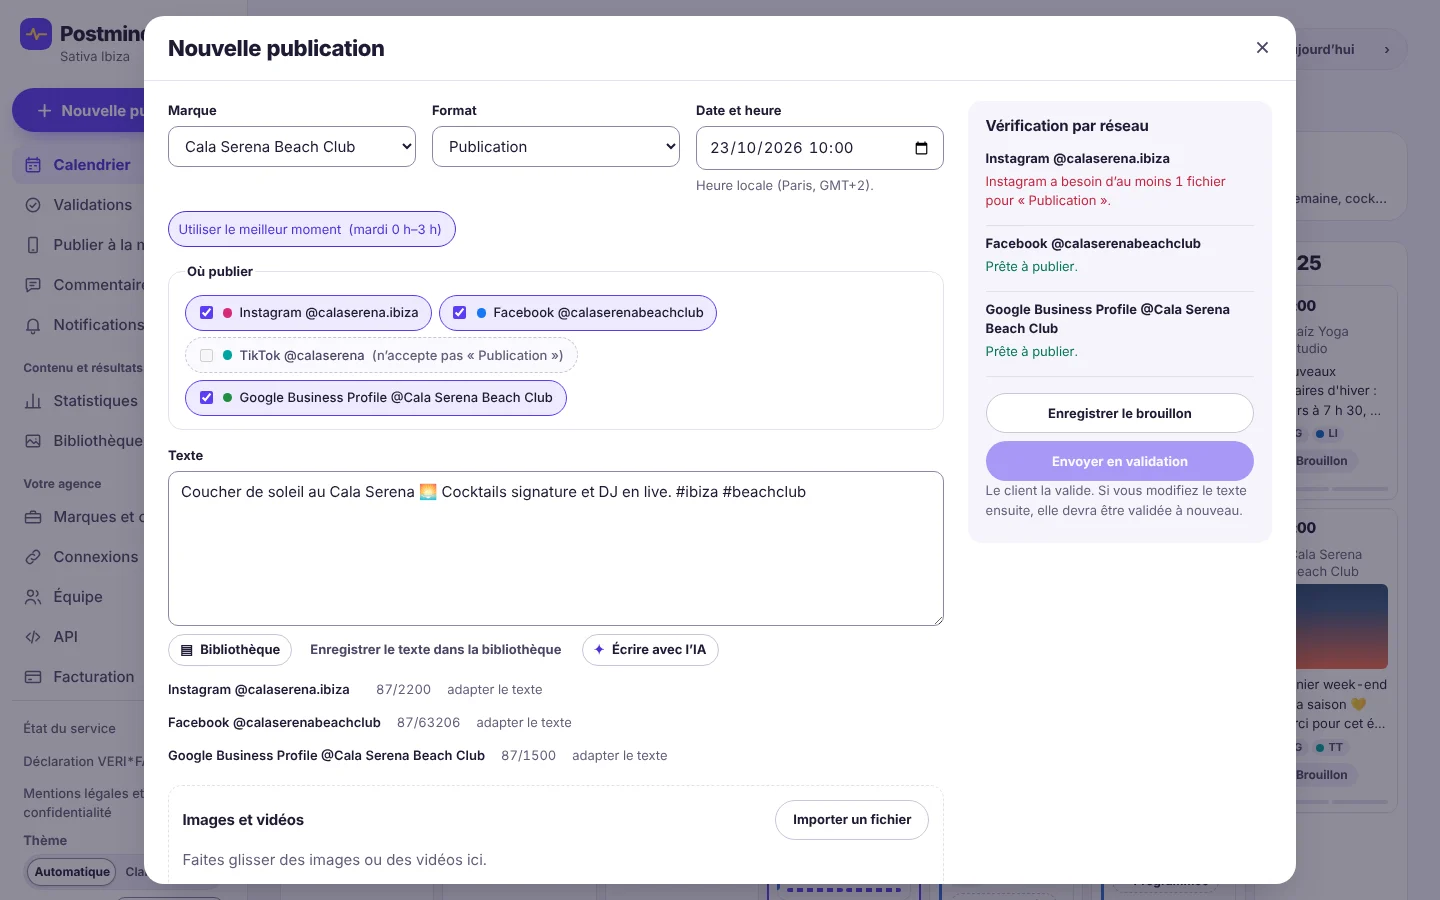Click the Nouvelle publication sidebar button
The image size is (1440, 900).
click(x=80, y=111)
